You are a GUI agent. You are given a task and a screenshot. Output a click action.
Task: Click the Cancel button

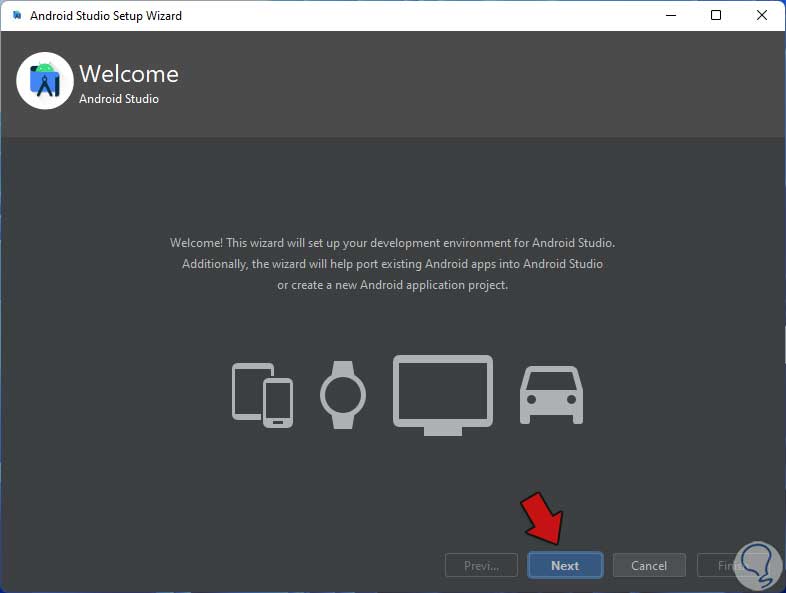[649, 565]
